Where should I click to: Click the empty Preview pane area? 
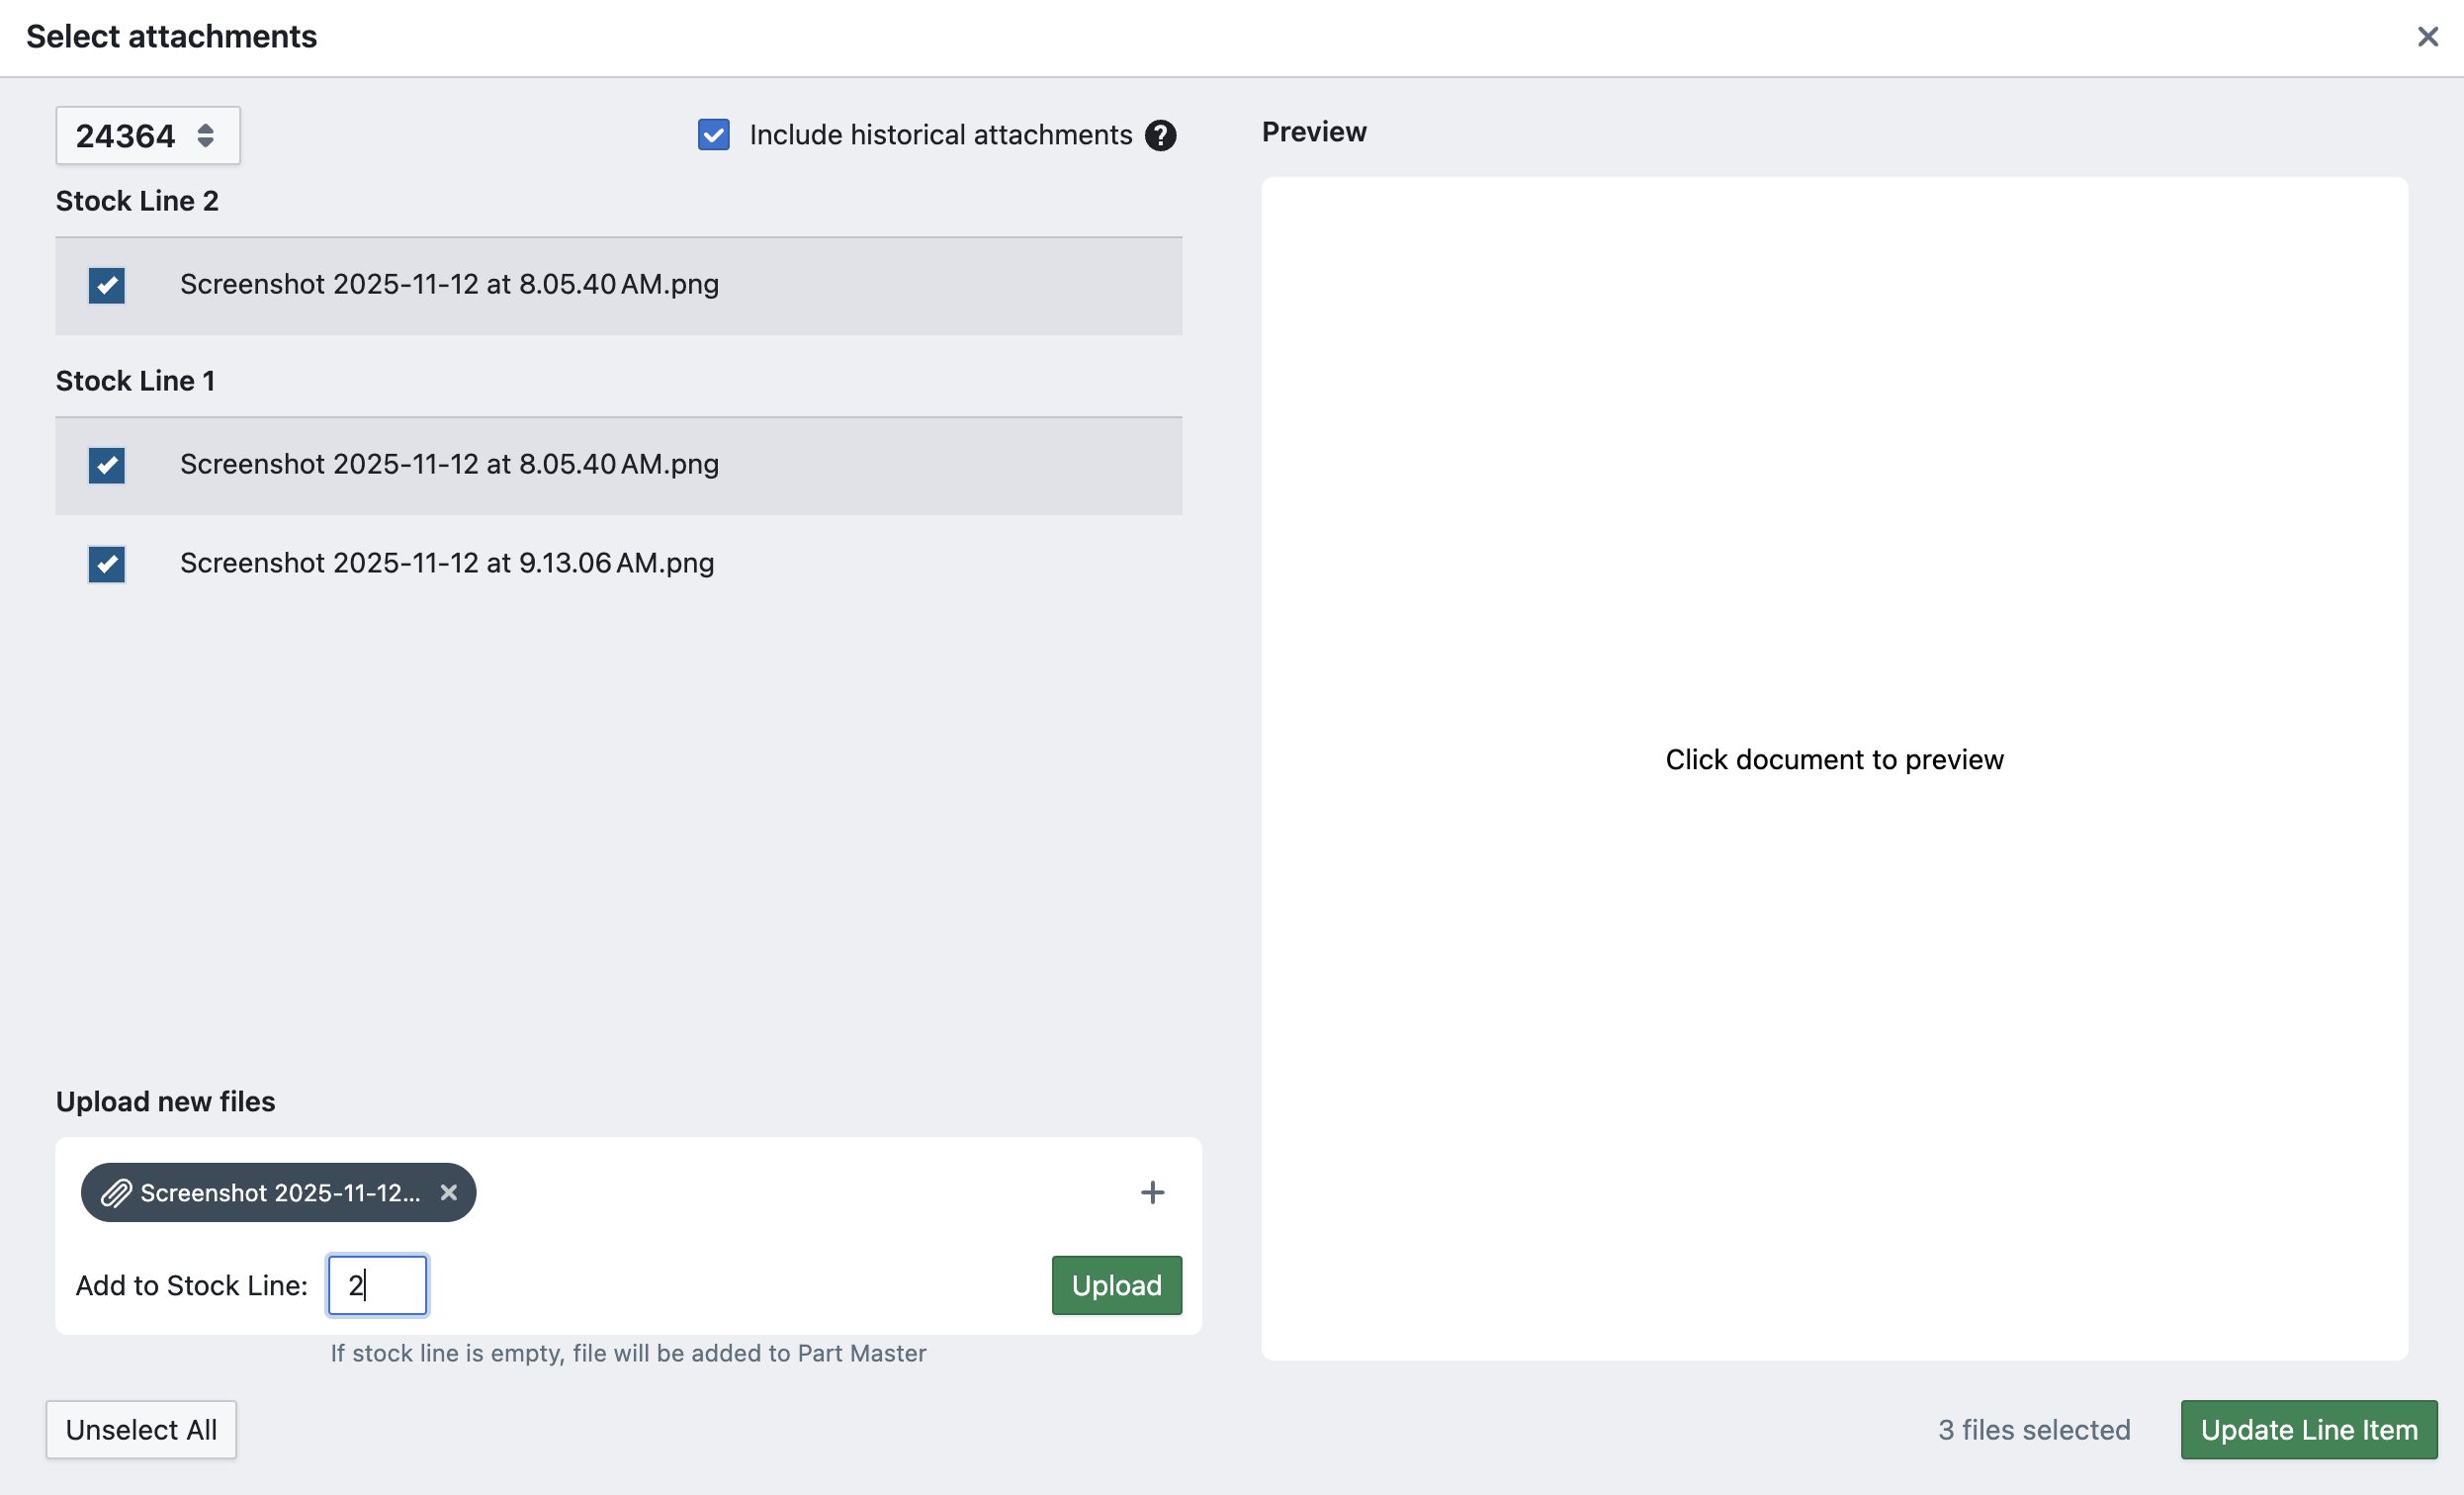(1834, 500)
